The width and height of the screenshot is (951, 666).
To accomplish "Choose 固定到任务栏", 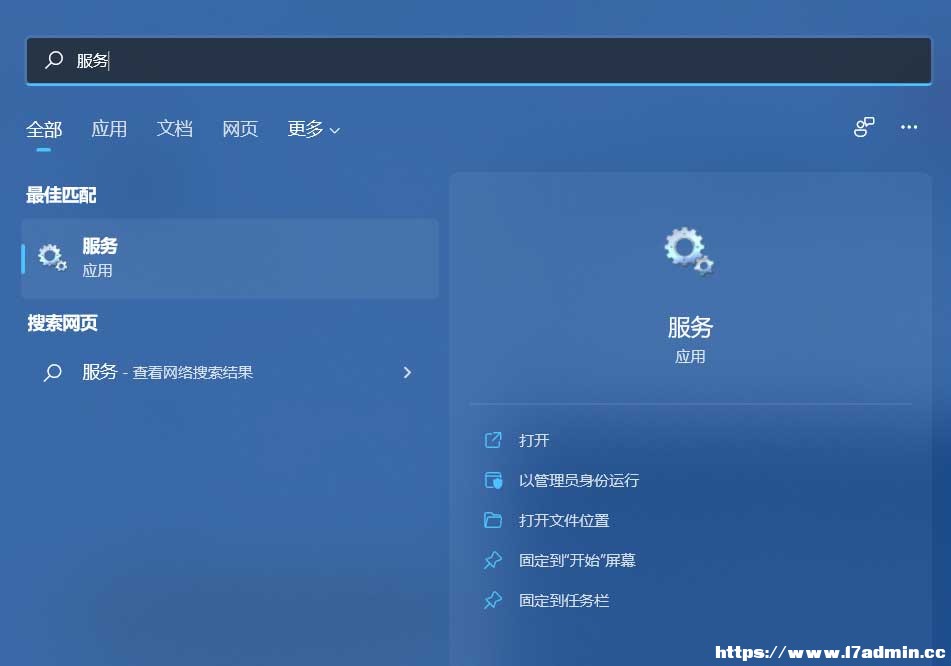I will pos(564,600).
